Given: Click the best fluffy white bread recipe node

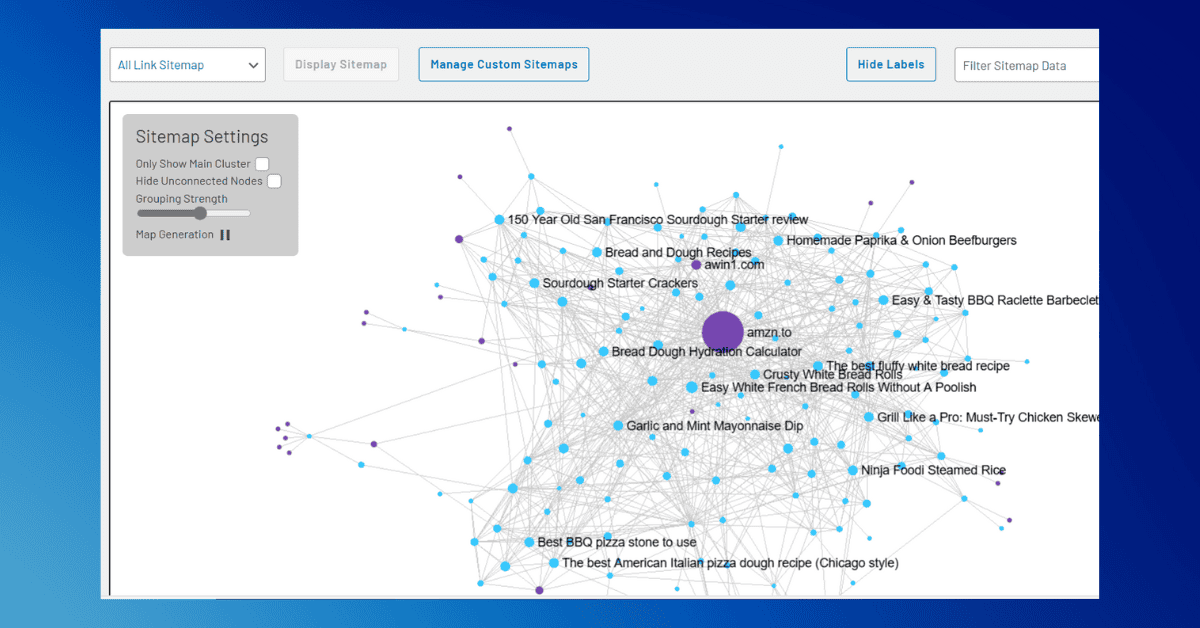Looking at the screenshot, I should click(818, 367).
